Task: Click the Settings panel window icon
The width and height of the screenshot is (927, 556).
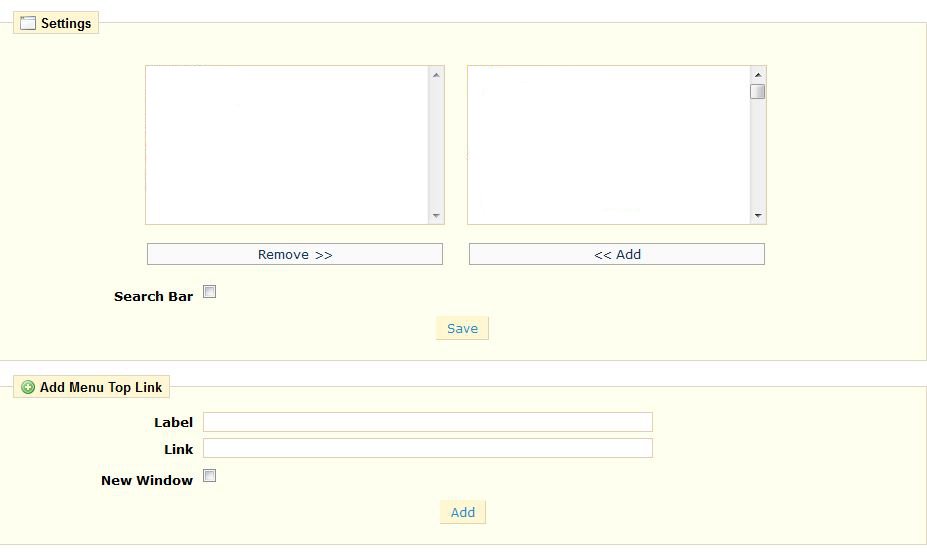Action: click(x=28, y=23)
